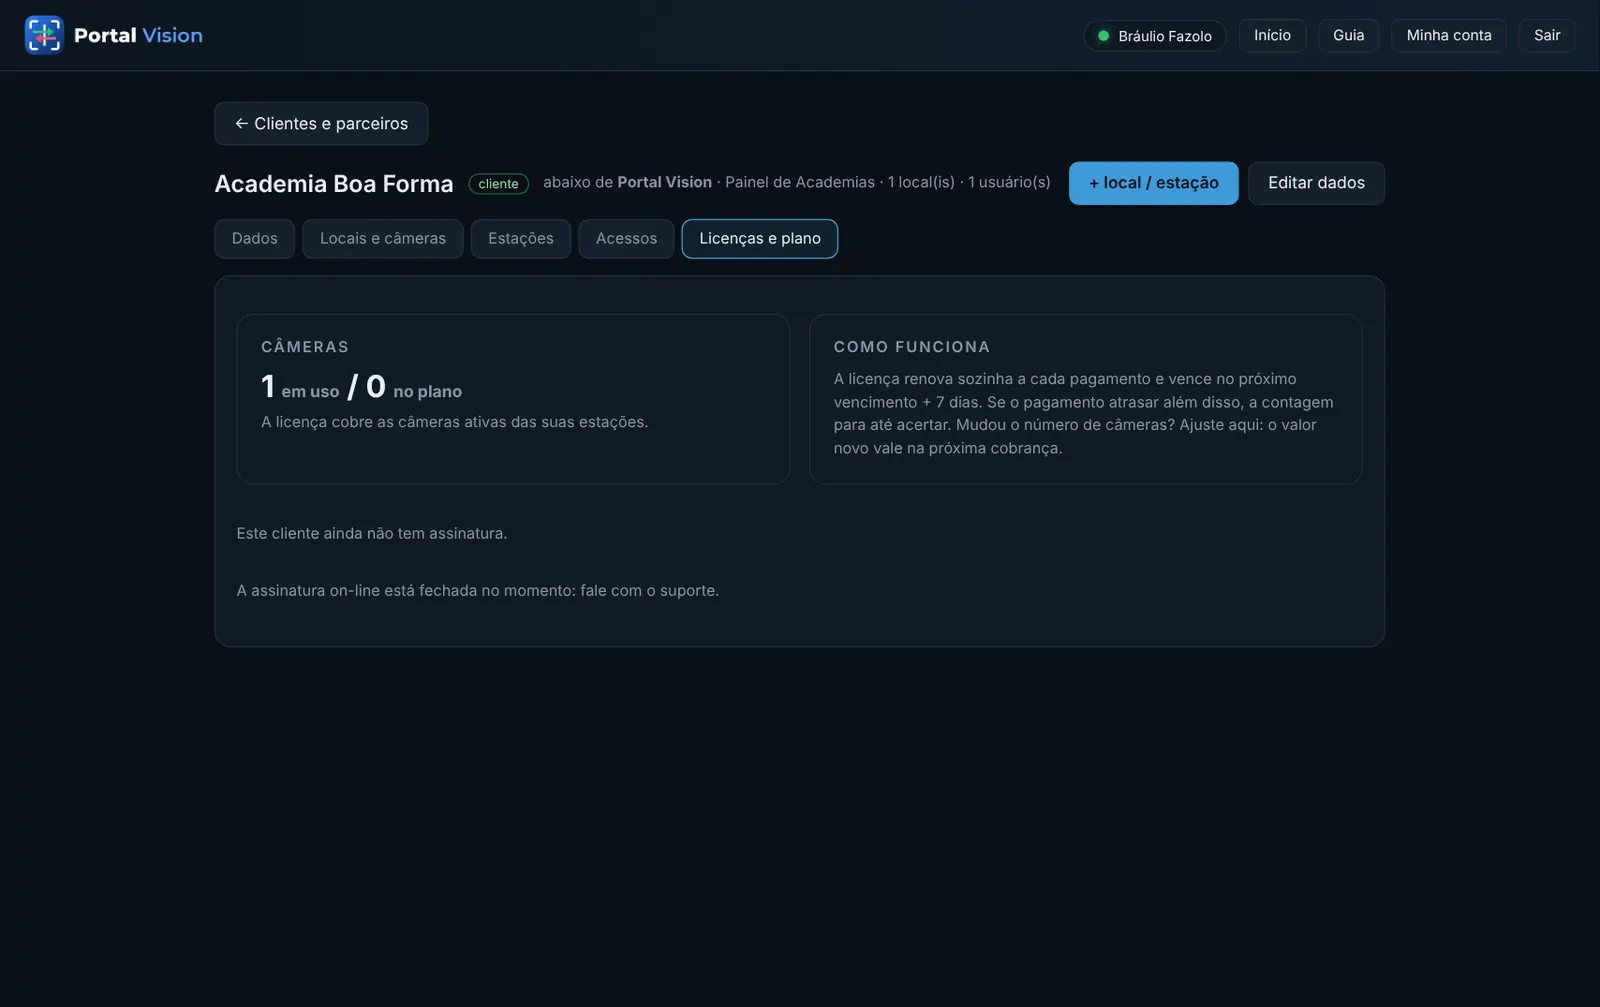This screenshot has height=1007, width=1600.
Task: Click 'abaixo de Portal Vision' breadcrumb text
Action: [x=627, y=182]
